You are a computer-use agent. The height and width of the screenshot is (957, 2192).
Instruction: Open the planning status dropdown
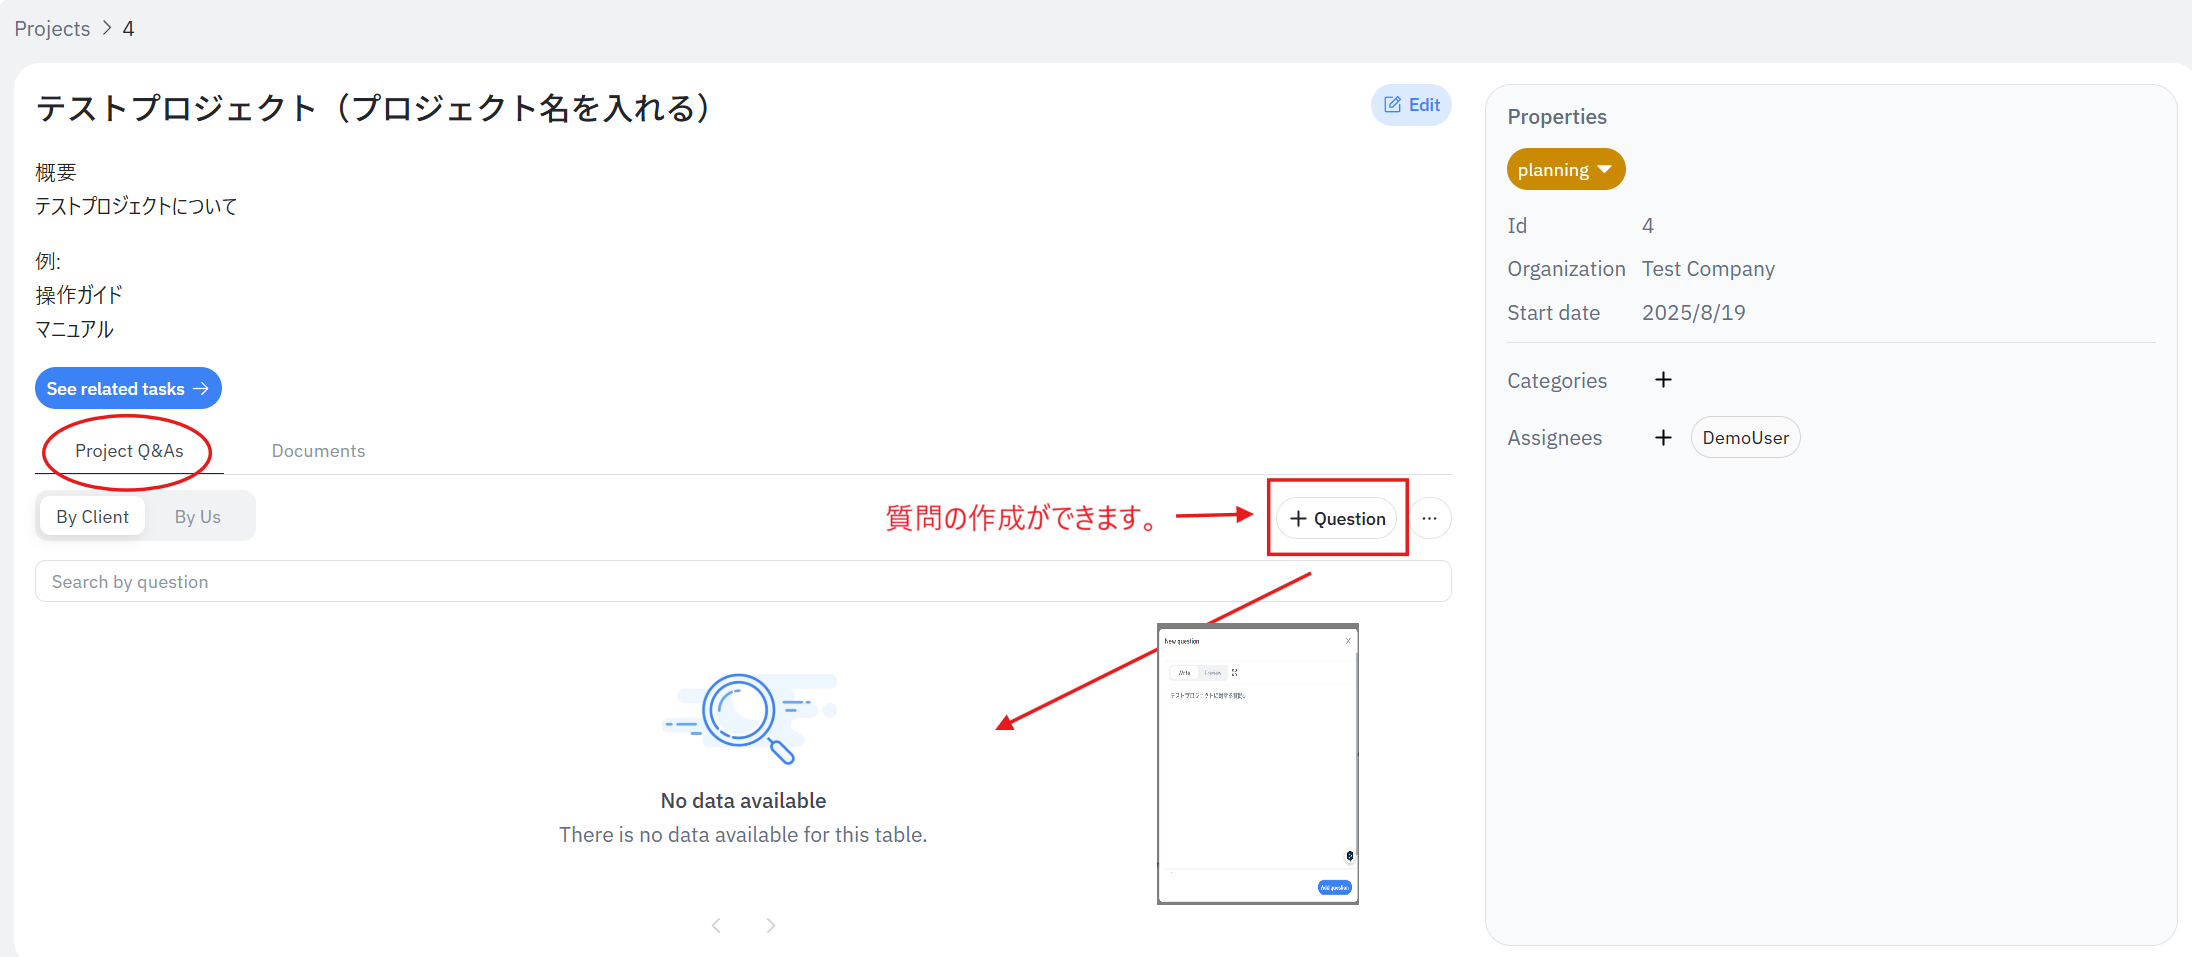[1565, 170]
